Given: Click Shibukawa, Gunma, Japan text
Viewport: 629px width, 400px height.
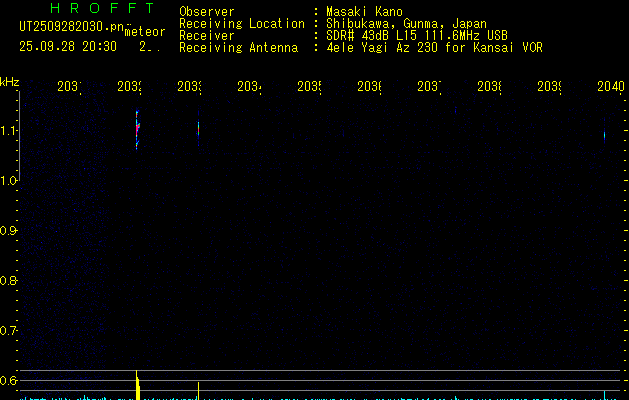Looking at the screenshot, I should [x=406, y=24].
